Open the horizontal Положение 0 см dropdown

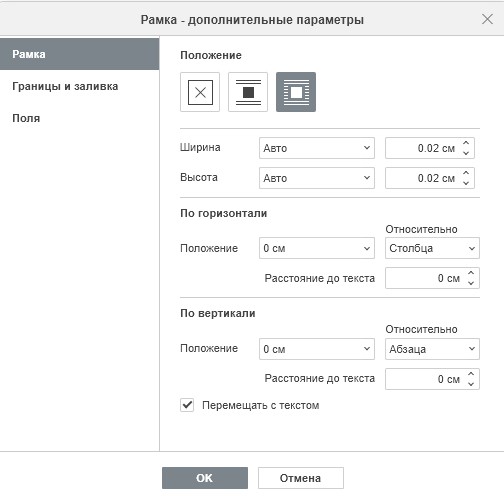click(317, 248)
